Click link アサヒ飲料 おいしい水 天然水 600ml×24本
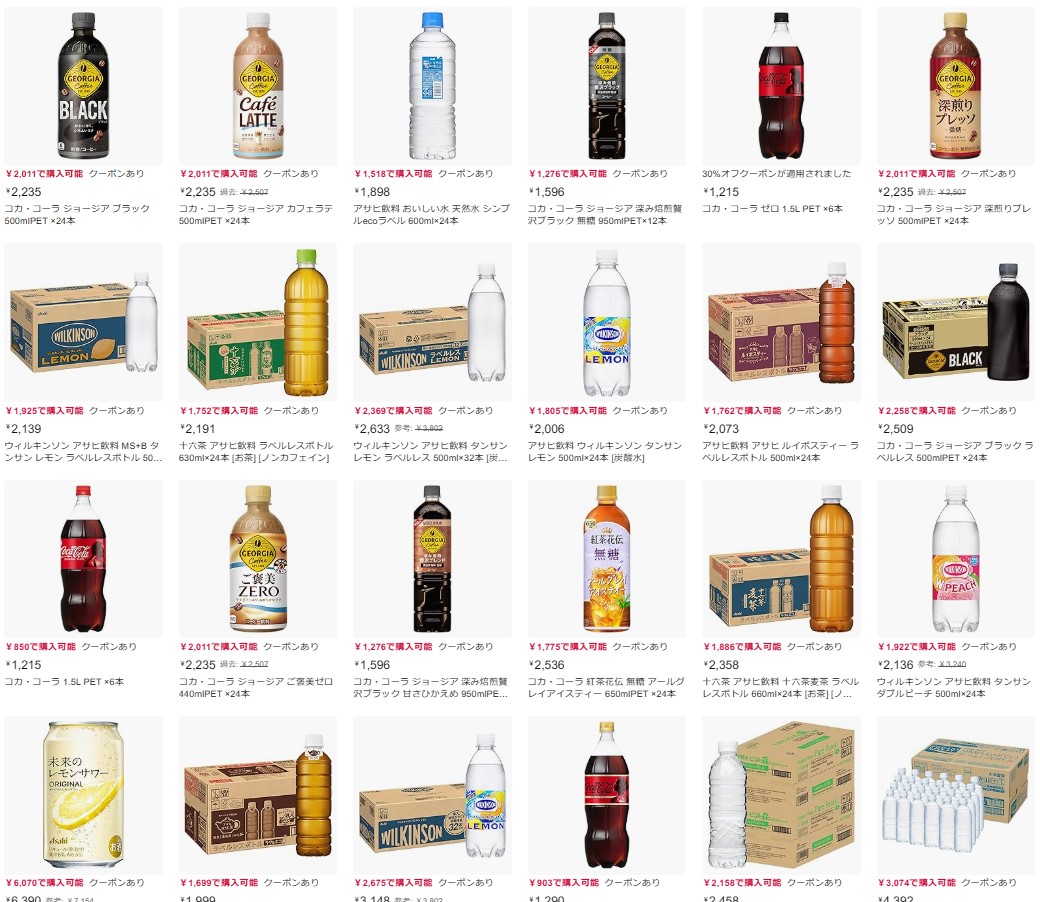Screen dimensions: 1040x902 [x=432, y=214]
